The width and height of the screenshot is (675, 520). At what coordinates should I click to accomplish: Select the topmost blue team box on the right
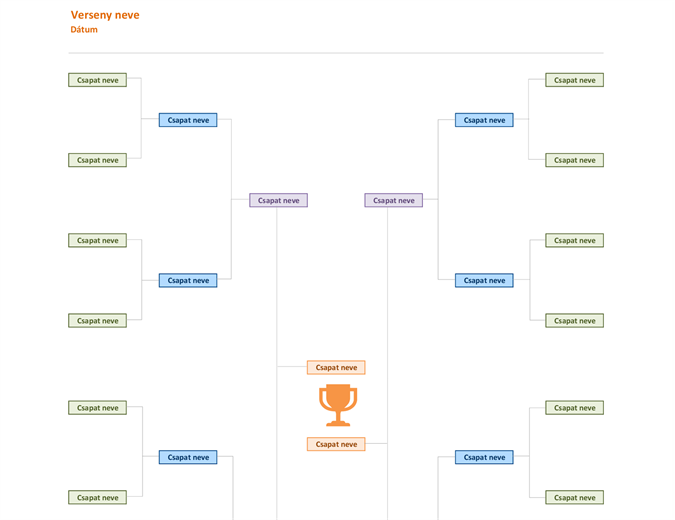[484, 120]
